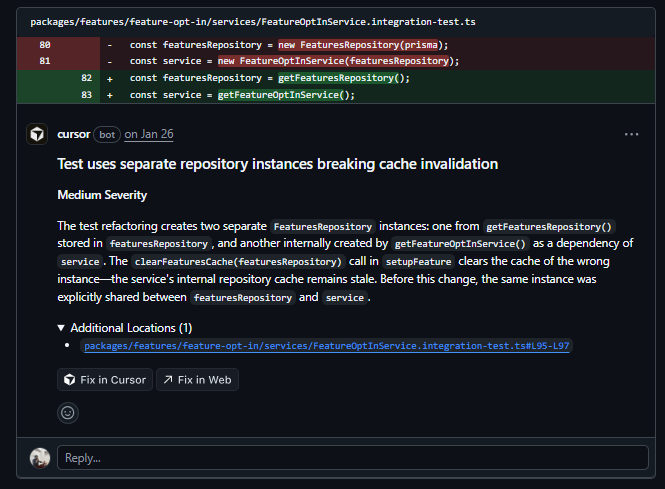Click the first inline code 'FeaturesRepository' in comment
Viewport: 665px width, 489px height.
(x=323, y=226)
